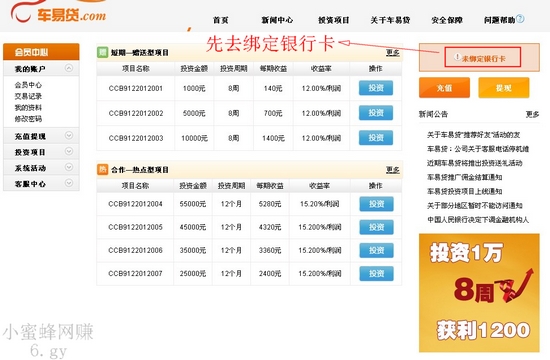The width and height of the screenshot is (550, 360).
Task: Click the 提现 yellow button
Action: pyautogui.click(x=504, y=88)
